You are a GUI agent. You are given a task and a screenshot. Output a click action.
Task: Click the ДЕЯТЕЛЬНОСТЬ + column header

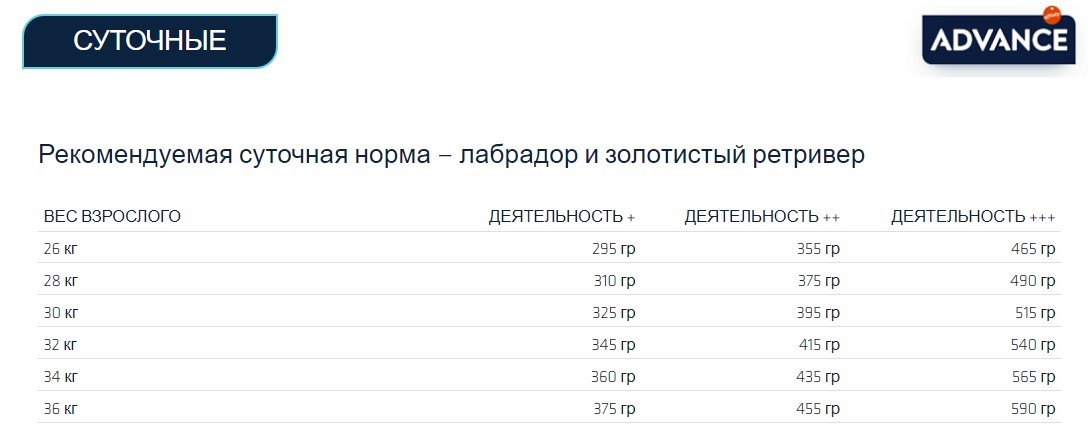pyautogui.click(x=561, y=216)
